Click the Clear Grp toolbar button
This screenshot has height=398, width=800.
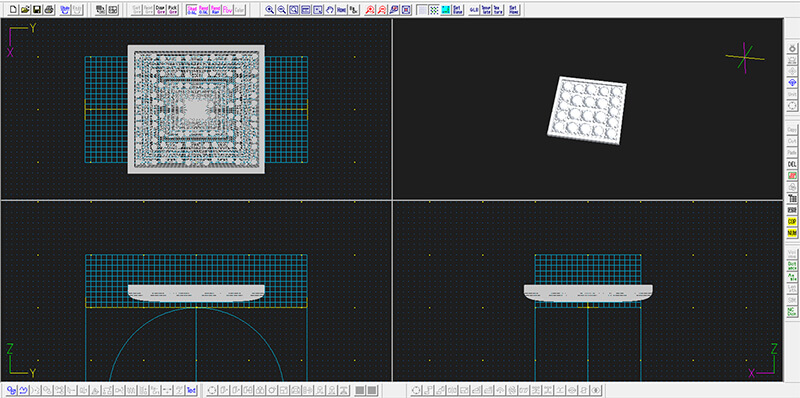[x=160, y=9]
